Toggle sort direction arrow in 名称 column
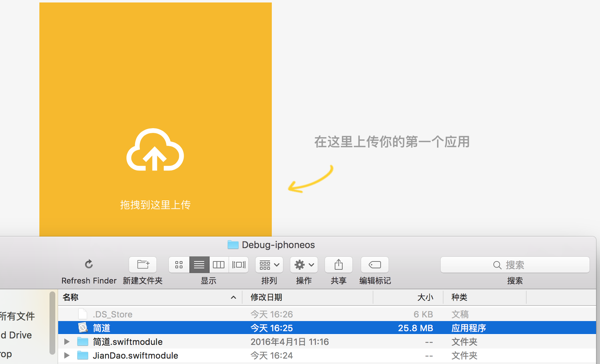 coord(233,297)
